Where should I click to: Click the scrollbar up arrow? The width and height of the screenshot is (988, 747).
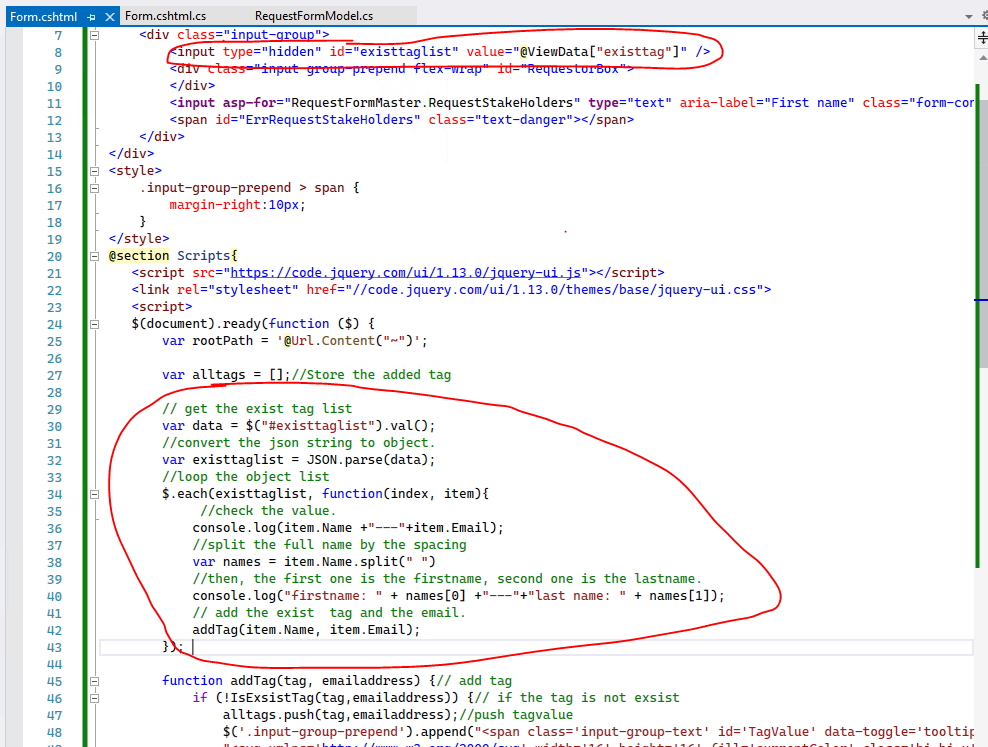tap(982, 58)
